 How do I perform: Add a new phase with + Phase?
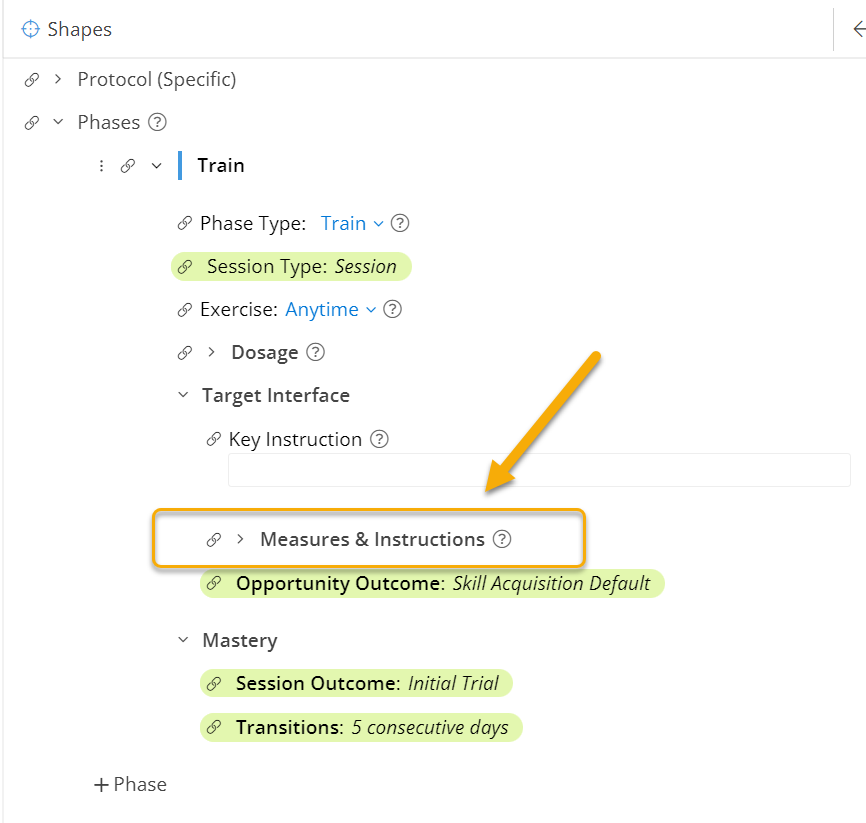point(130,785)
